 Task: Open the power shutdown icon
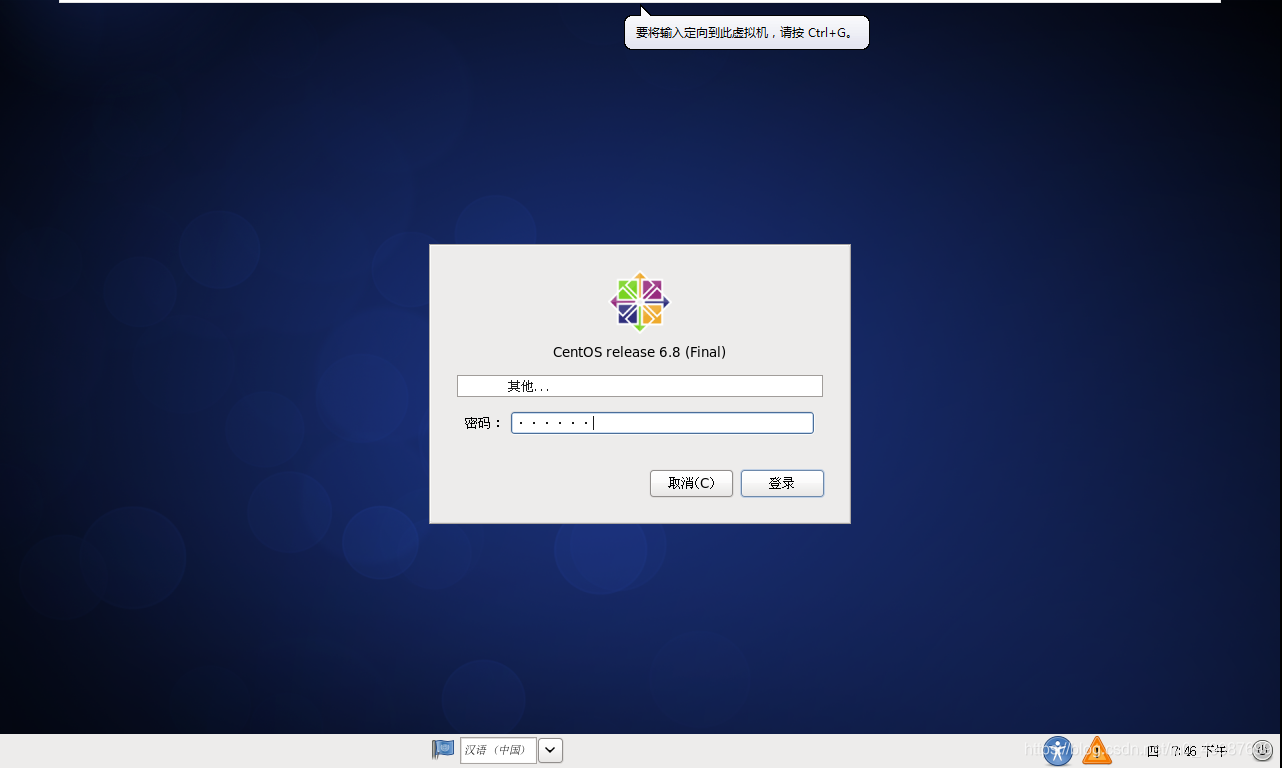pos(1263,750)
